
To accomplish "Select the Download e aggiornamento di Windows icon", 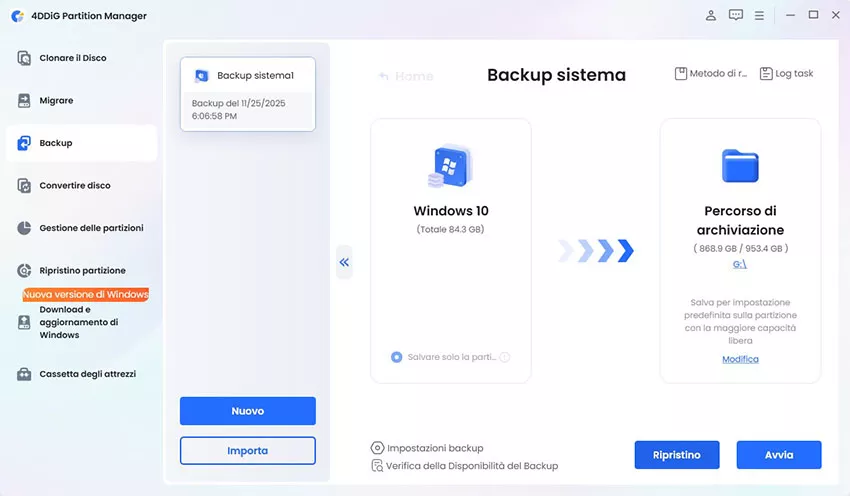I will [24, 323].
